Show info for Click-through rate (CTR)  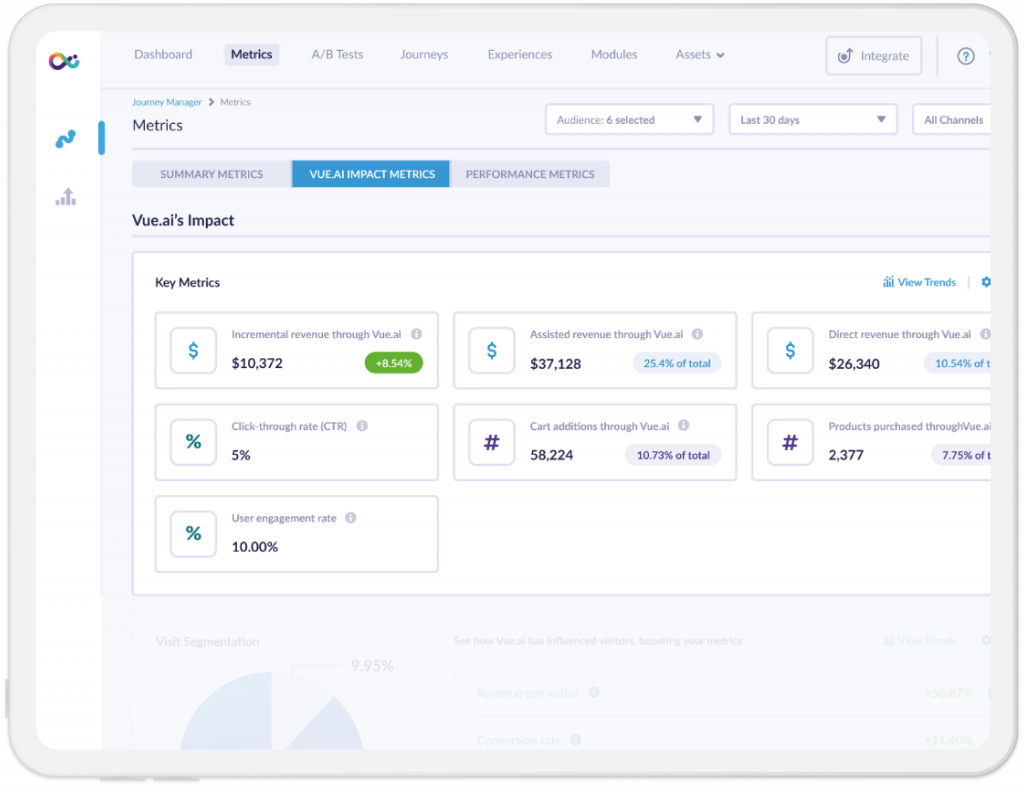click(x=362, y=426)
